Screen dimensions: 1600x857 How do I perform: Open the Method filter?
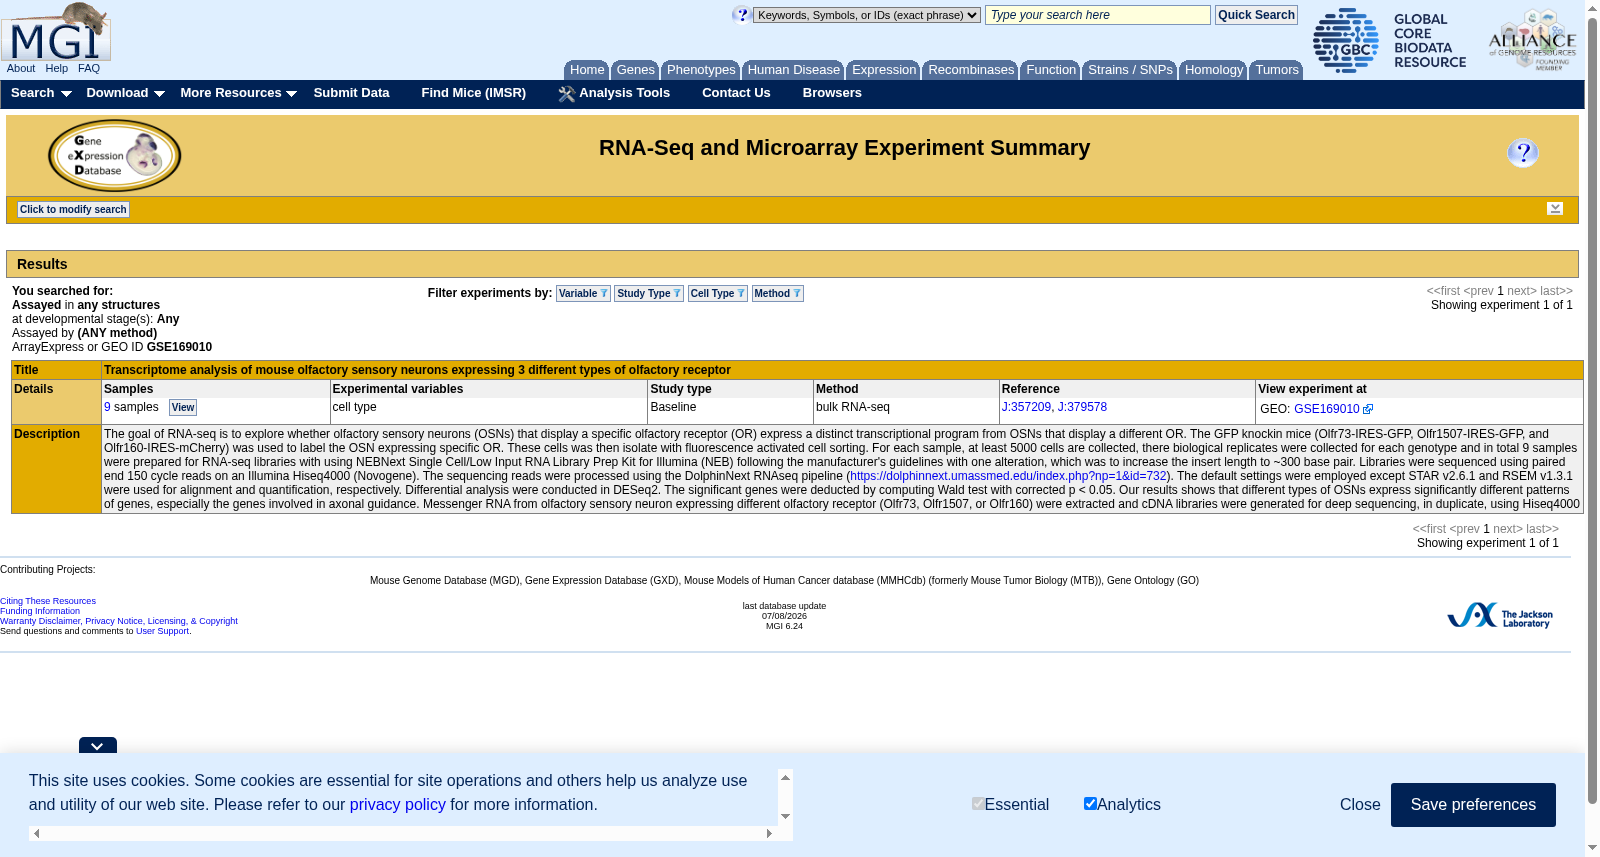click(x=778, y=293)
